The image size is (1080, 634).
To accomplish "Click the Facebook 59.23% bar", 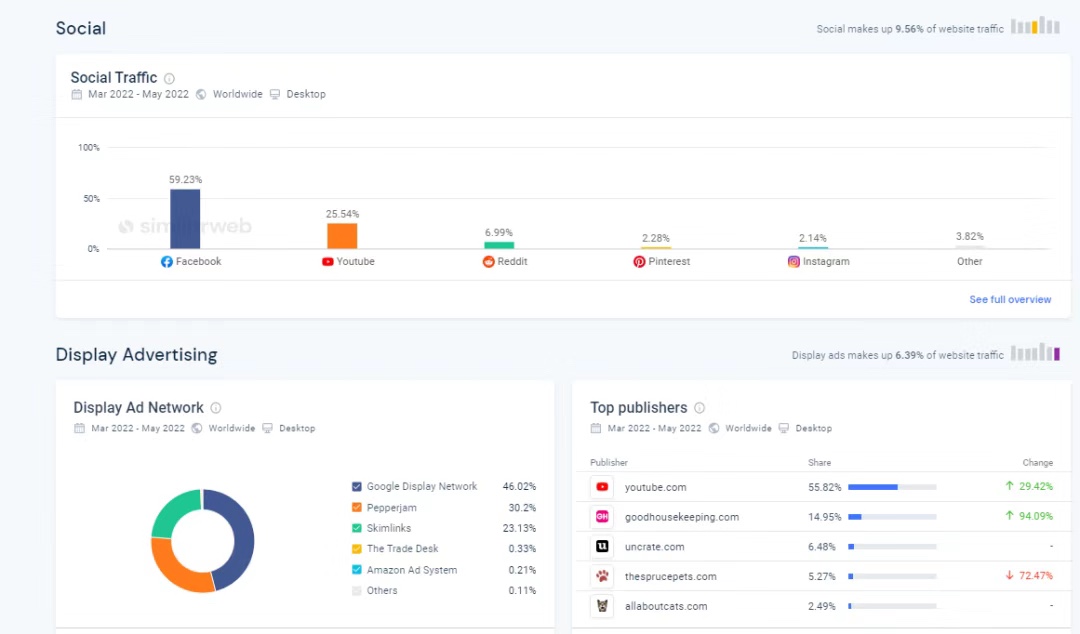I will [185, 219].
